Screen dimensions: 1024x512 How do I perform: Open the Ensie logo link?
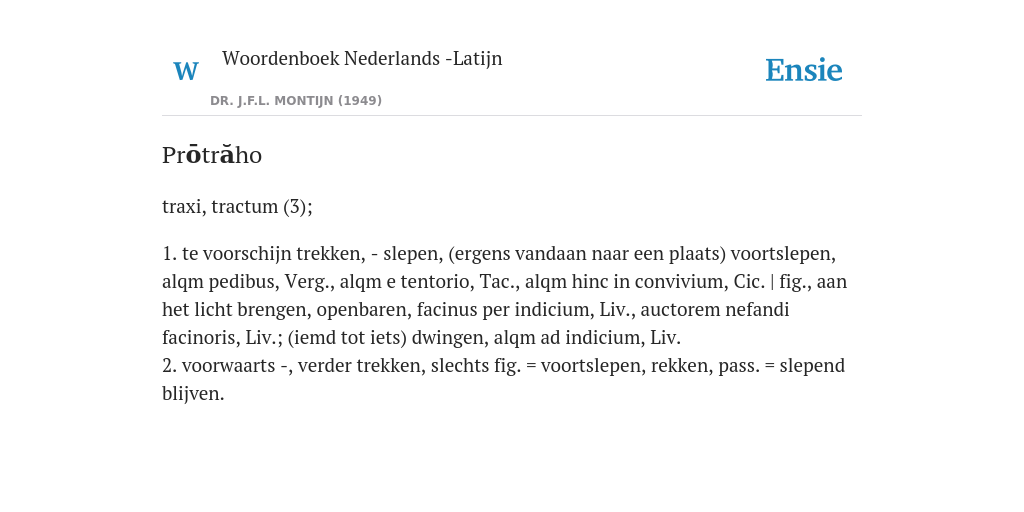coord(803,70)
